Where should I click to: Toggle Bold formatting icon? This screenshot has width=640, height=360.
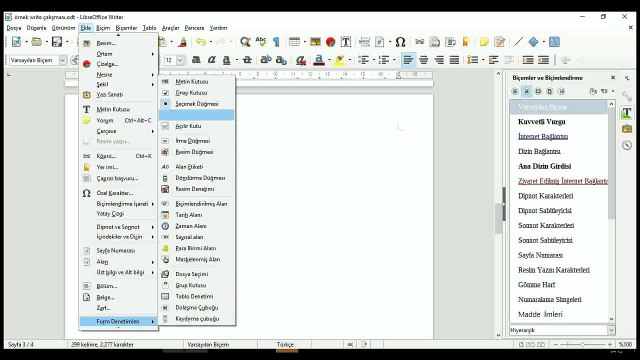(x=196, y=60)
